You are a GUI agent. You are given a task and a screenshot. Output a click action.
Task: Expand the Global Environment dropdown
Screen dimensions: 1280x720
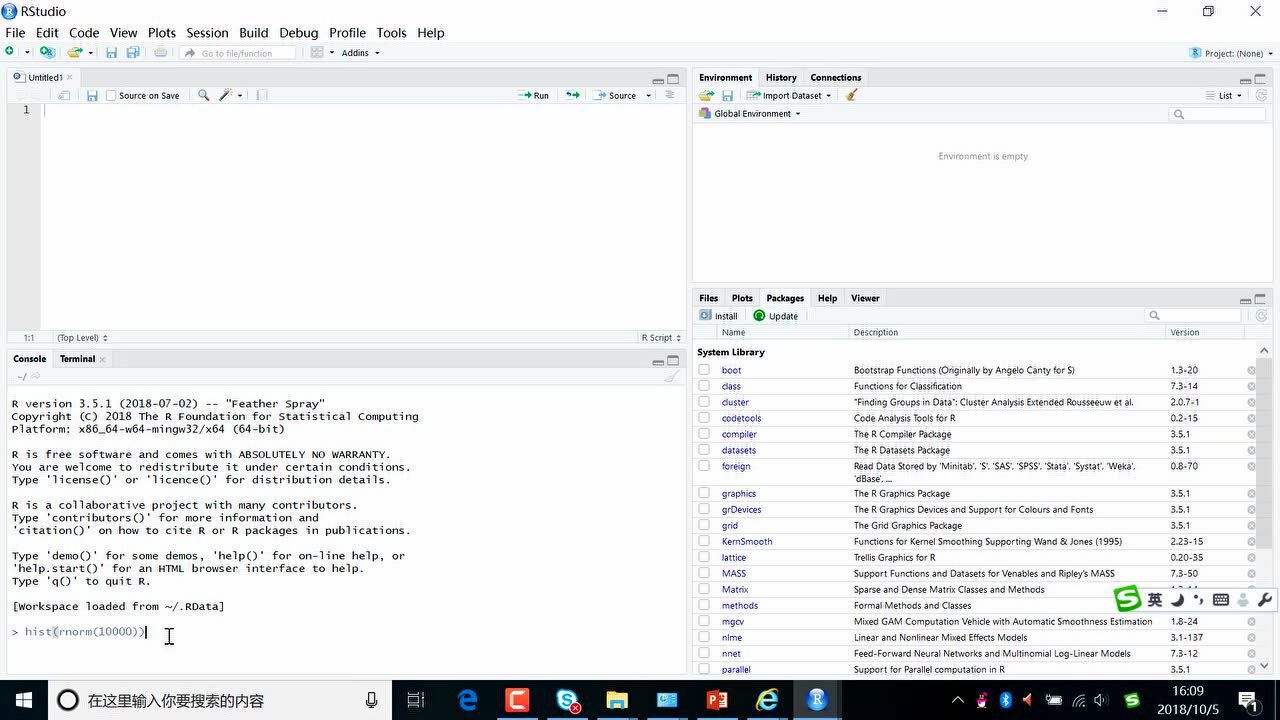[x=756, y=114]
